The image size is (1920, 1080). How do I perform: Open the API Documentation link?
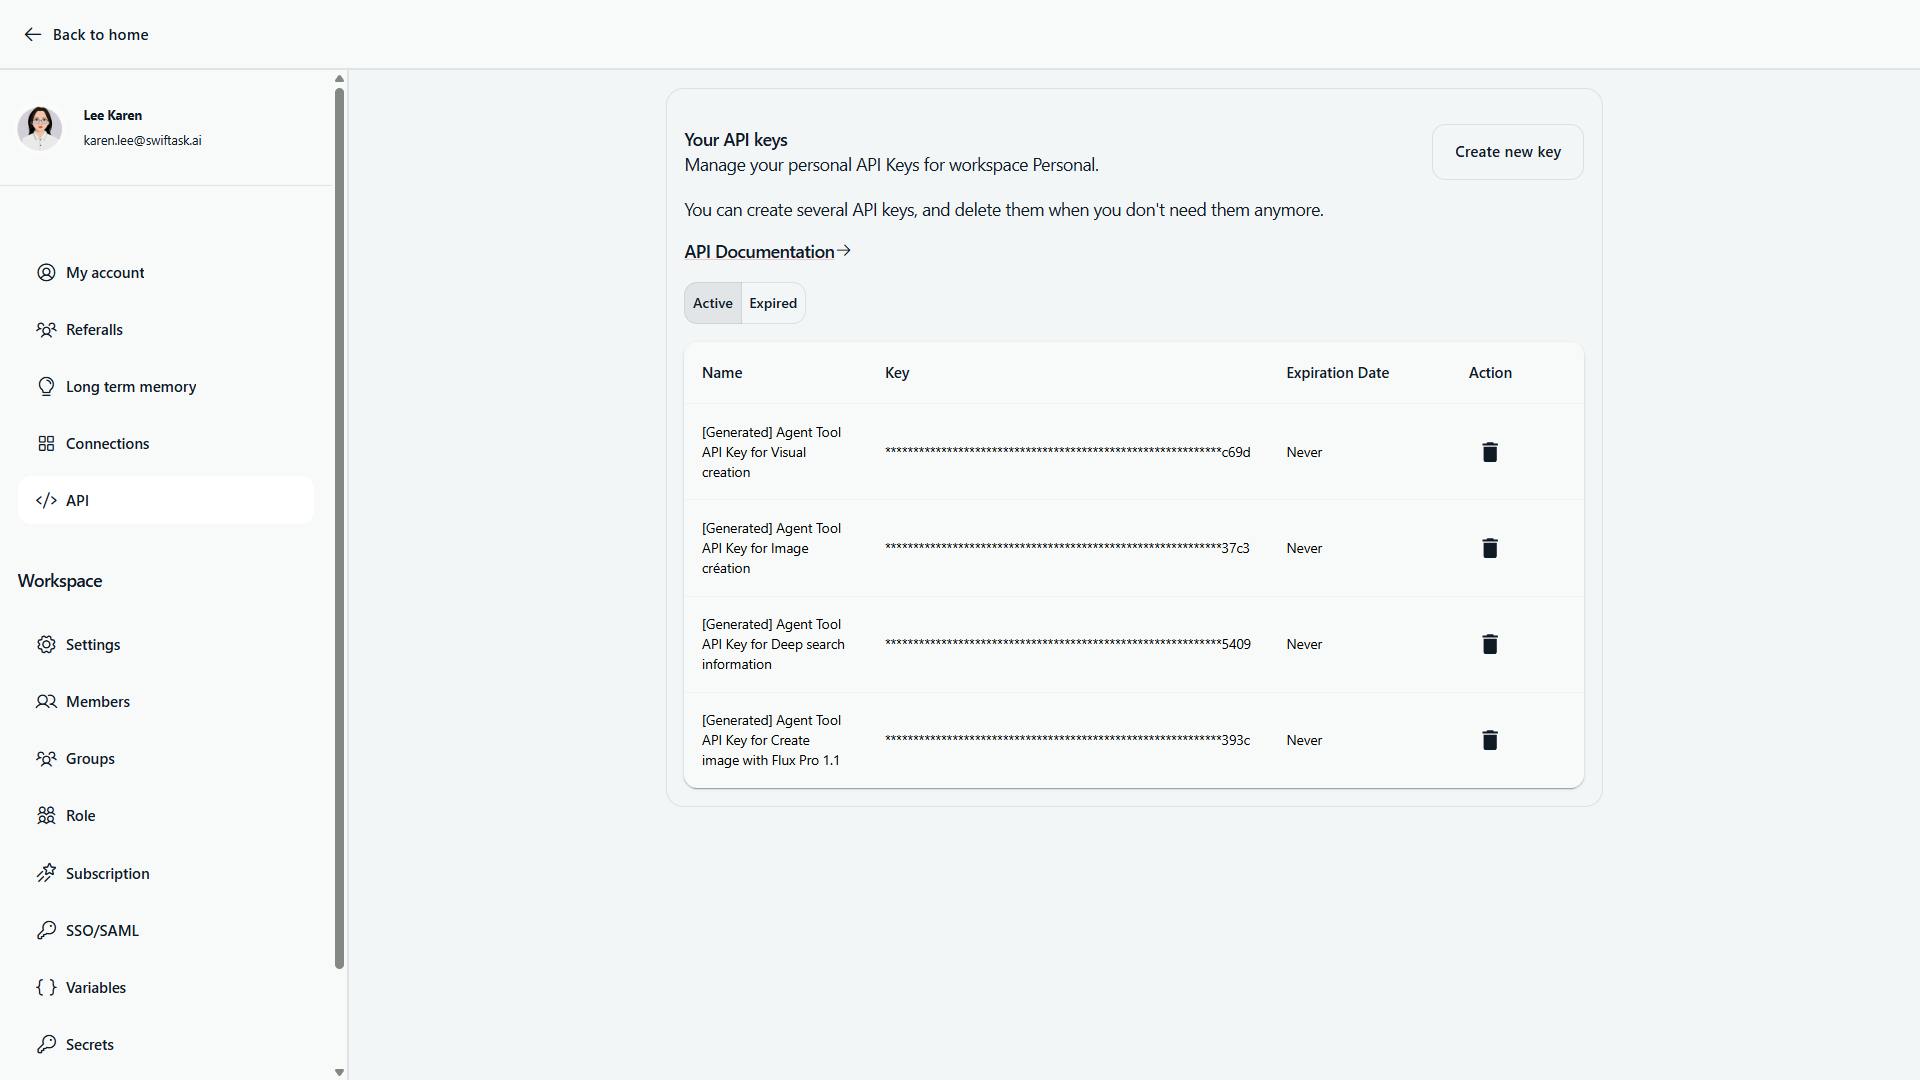click(x=767, y=252)
